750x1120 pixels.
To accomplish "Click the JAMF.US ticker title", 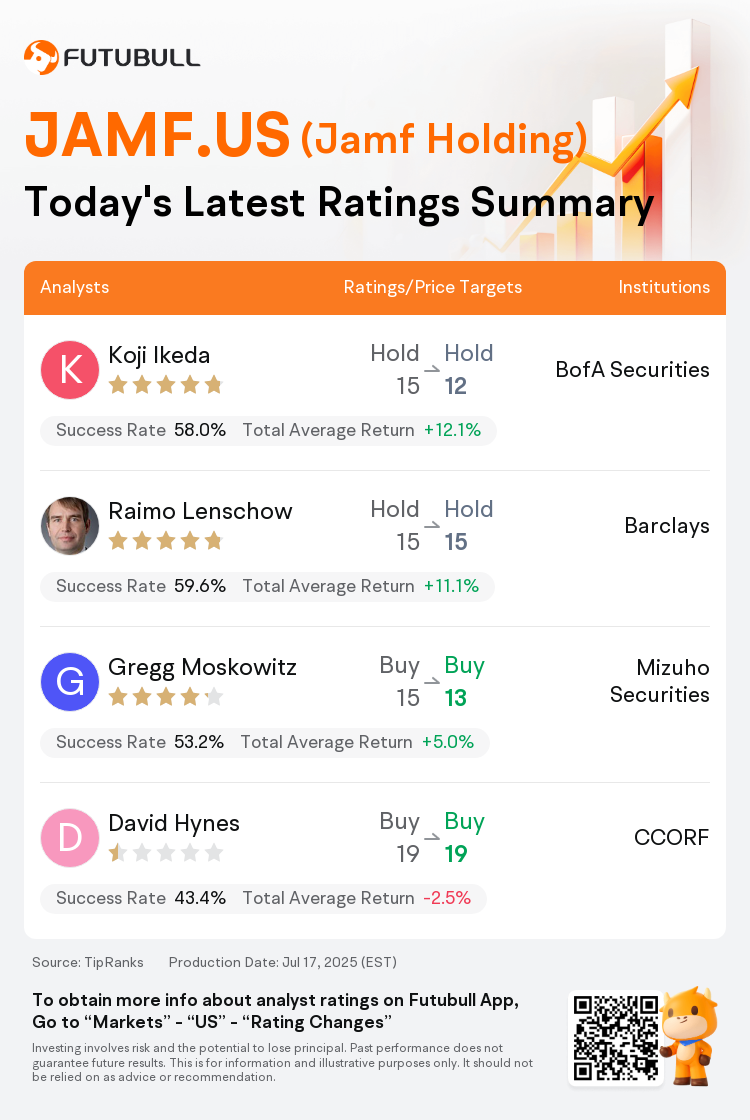I will pos(157,135).
